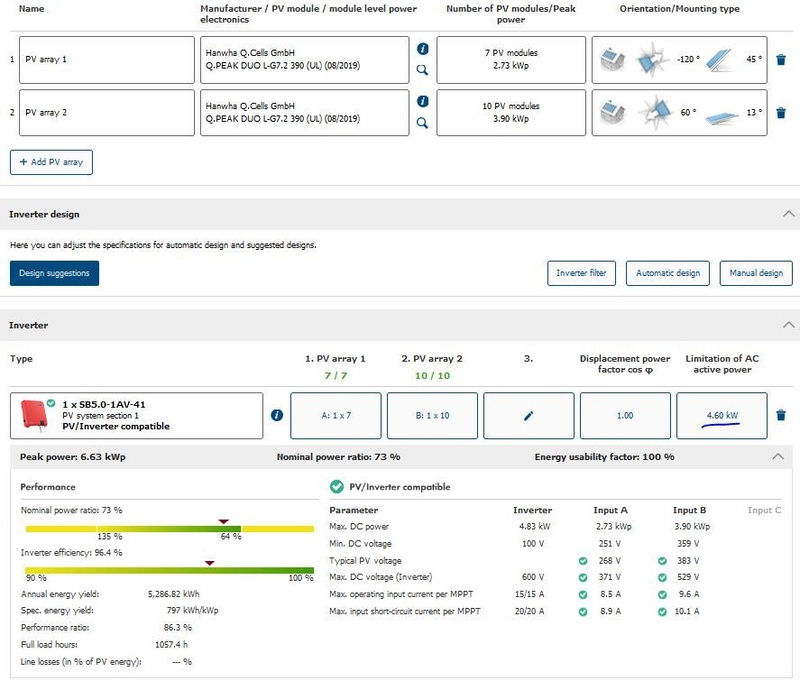This screenshot has width=800, height=681.
Task: Click the Add PV array button
Action: (51, 162)
